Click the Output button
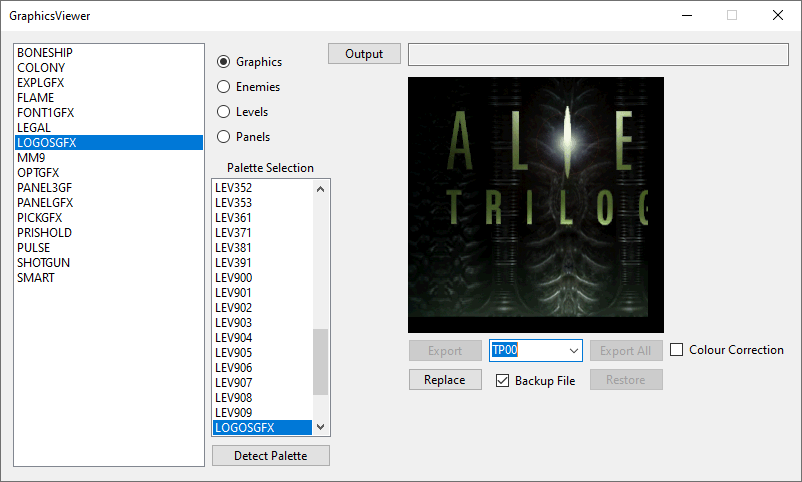 click(x=364, y=54)
